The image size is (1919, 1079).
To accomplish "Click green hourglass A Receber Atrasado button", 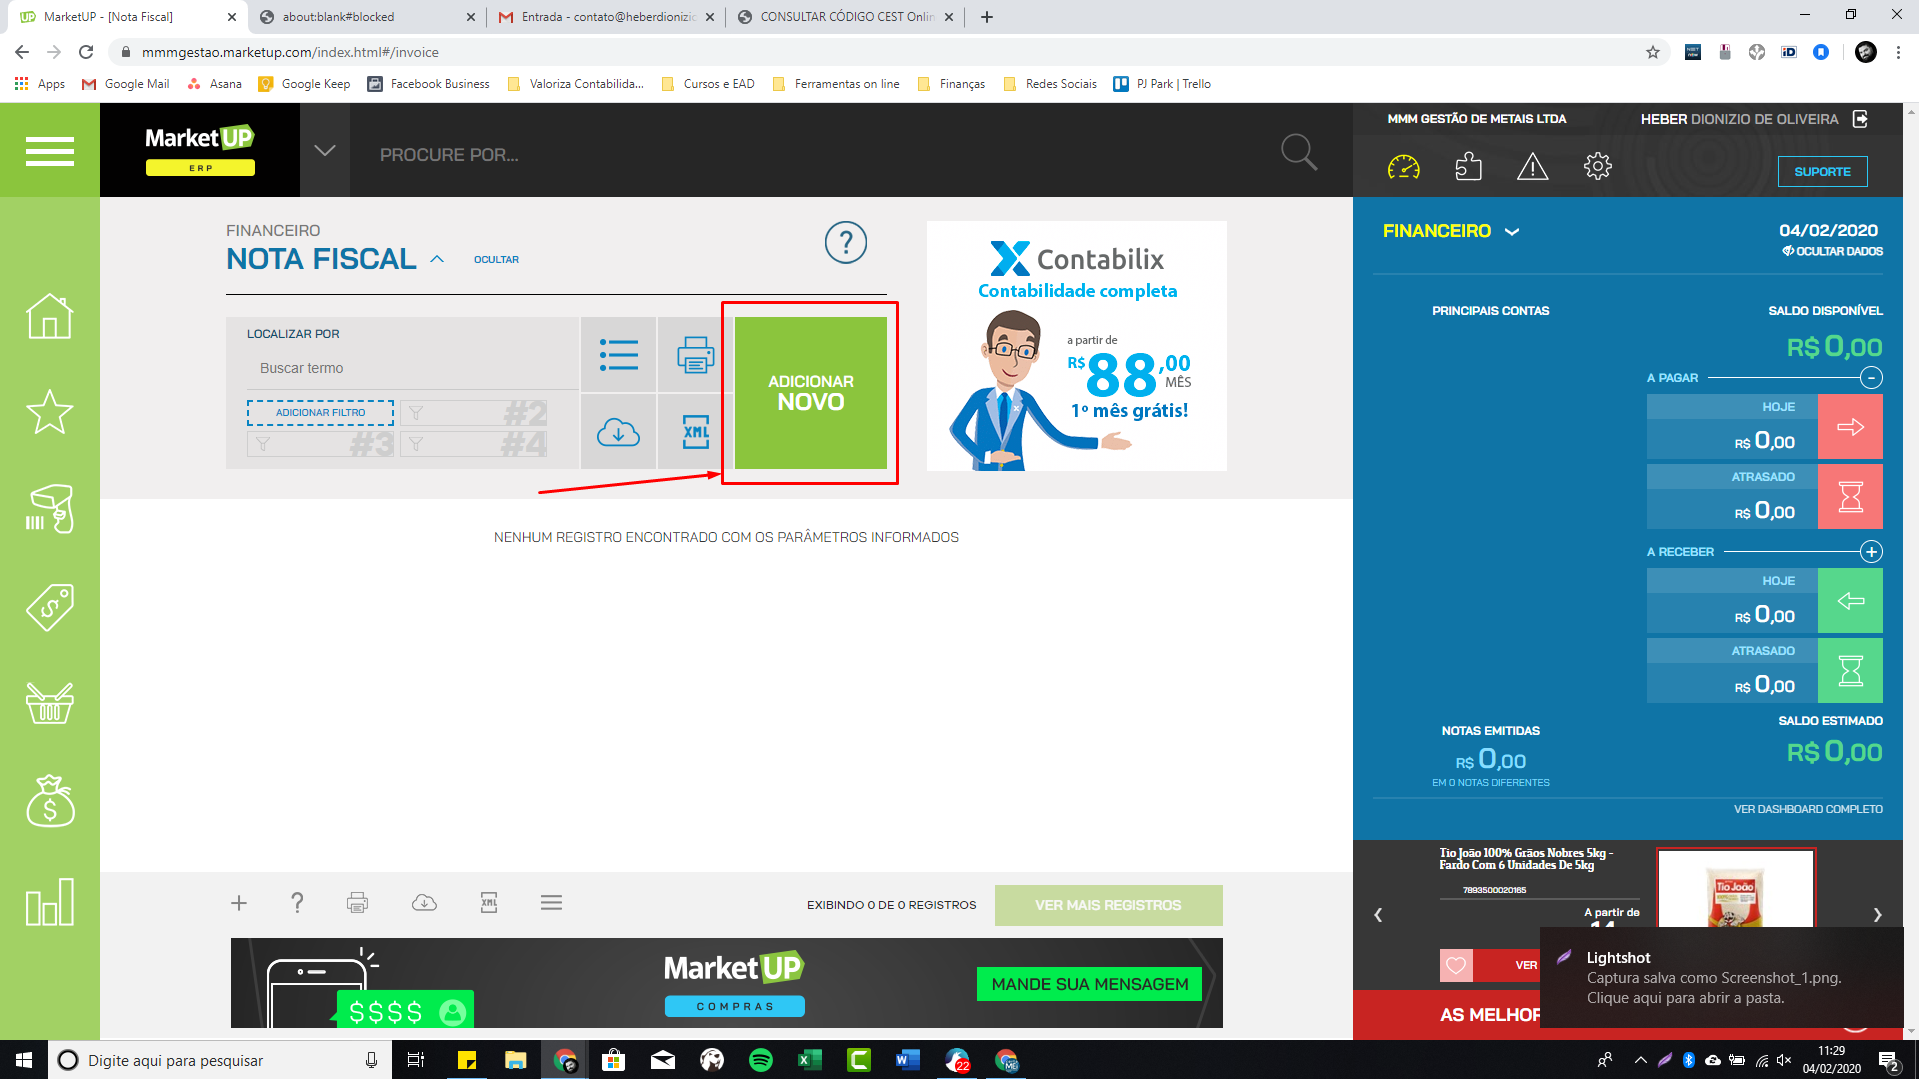I will [1850, 670].
